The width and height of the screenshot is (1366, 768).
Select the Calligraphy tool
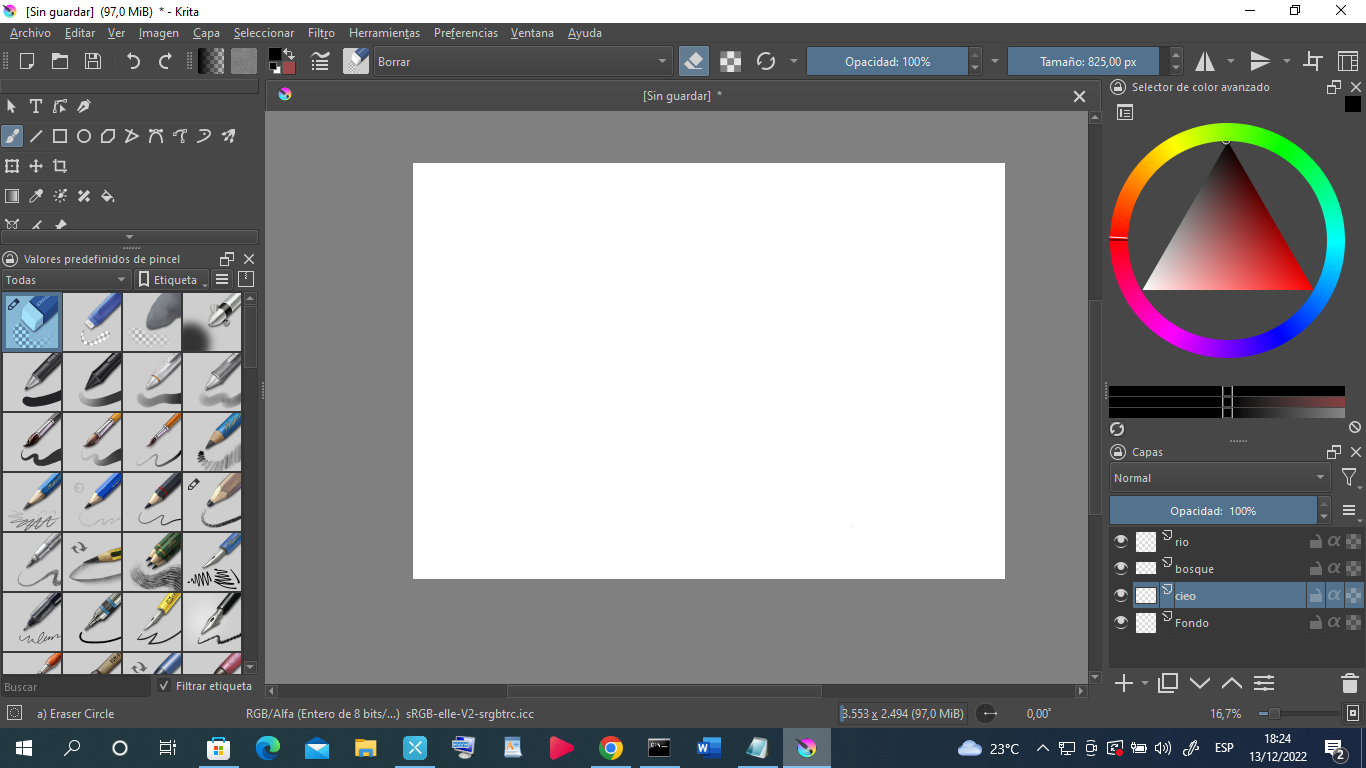point(84,106)
